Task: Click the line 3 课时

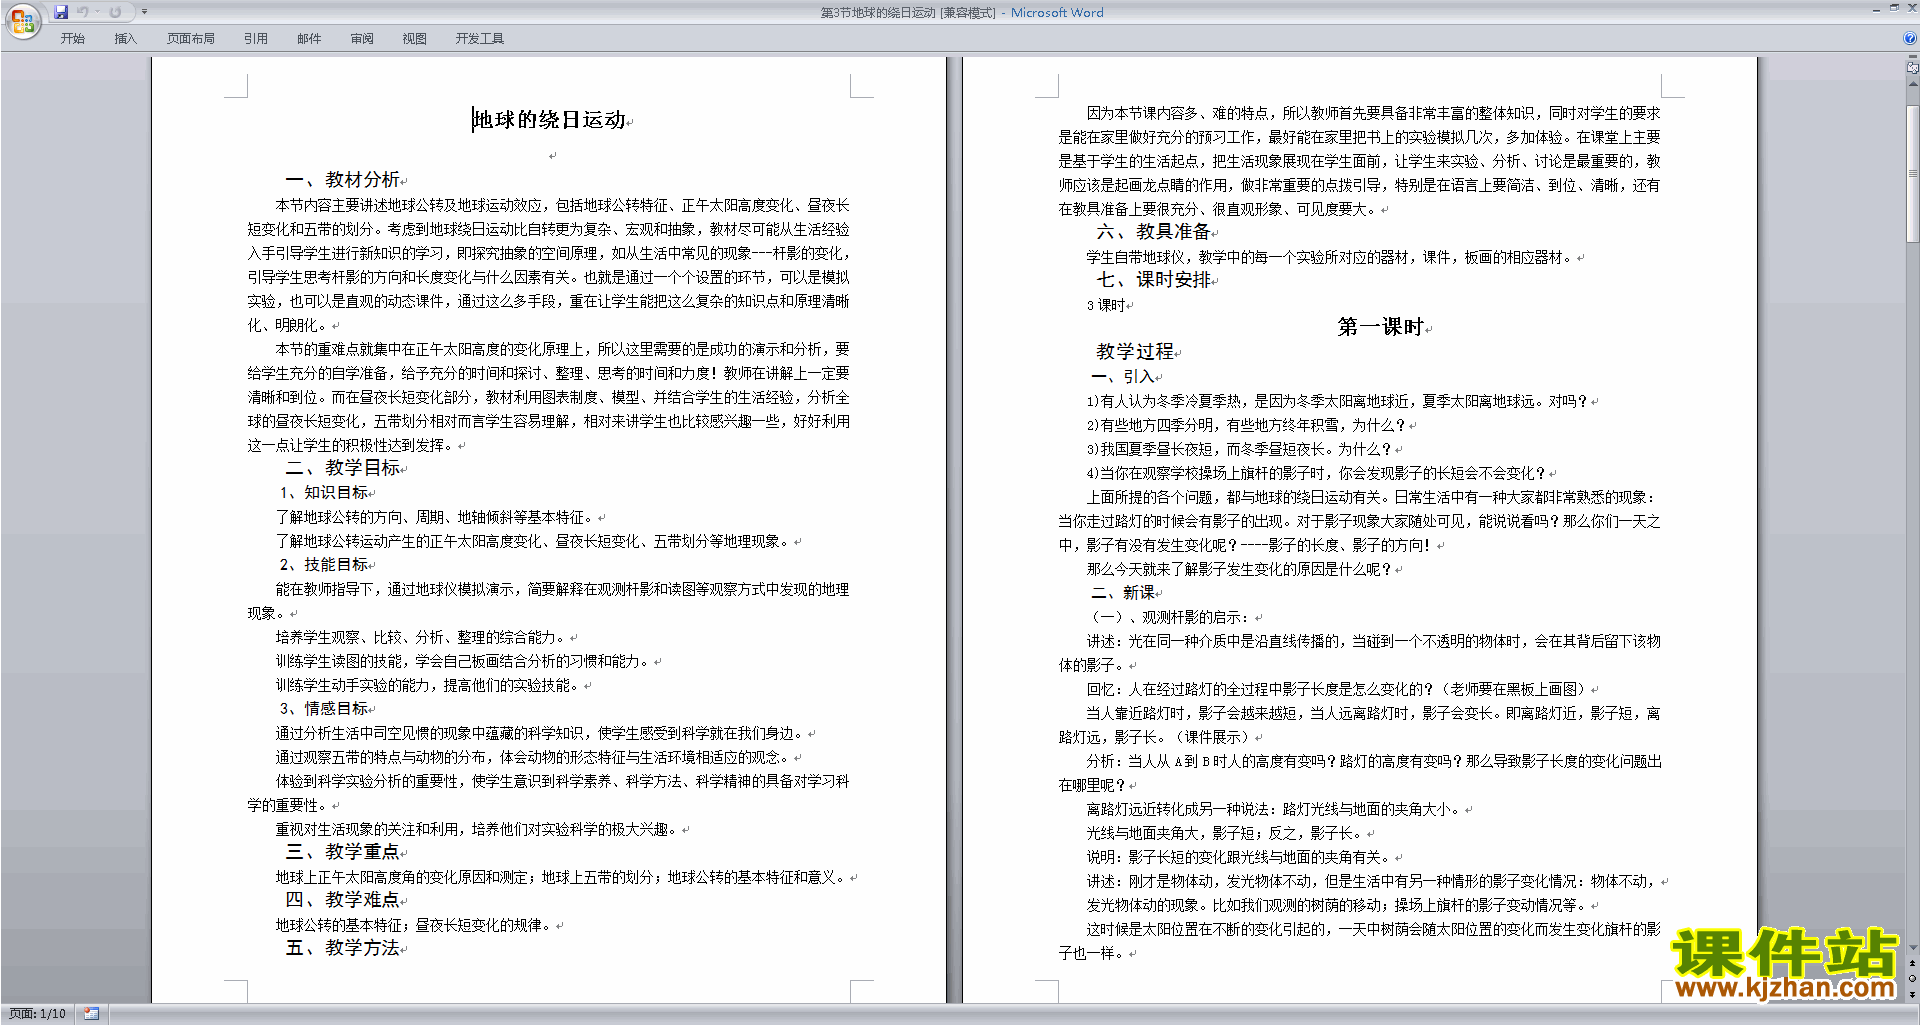Action: pyautogui.click(x=1106, y=305)
